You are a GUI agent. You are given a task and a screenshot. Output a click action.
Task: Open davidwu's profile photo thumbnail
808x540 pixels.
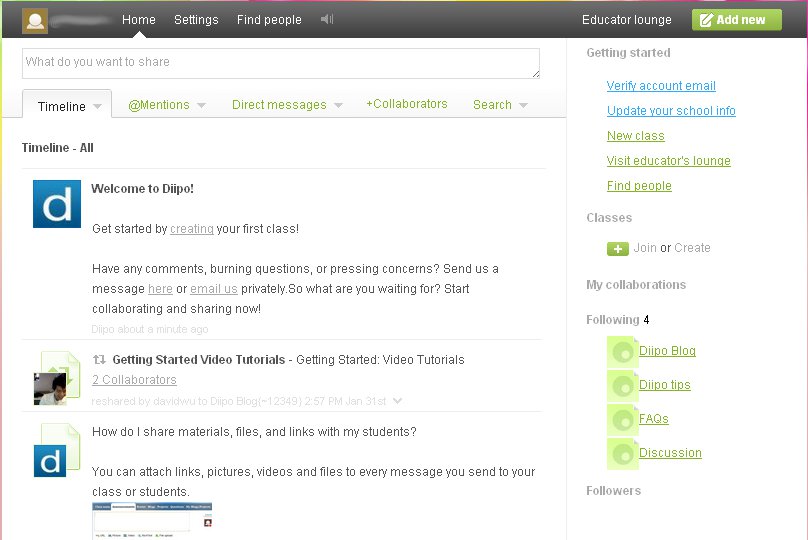click(49, 389)
